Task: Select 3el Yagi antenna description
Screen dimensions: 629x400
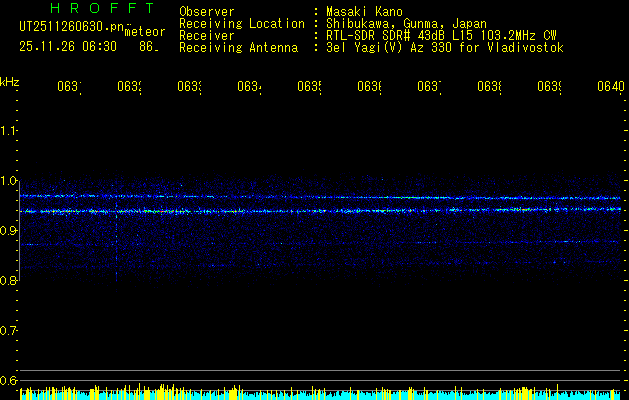Action: tap(445, 48)
